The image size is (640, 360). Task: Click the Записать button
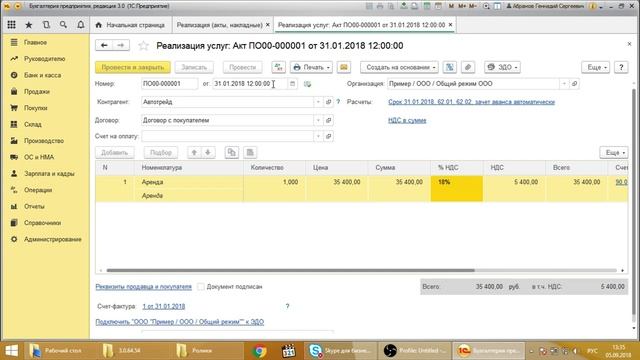tap(194, 67)
